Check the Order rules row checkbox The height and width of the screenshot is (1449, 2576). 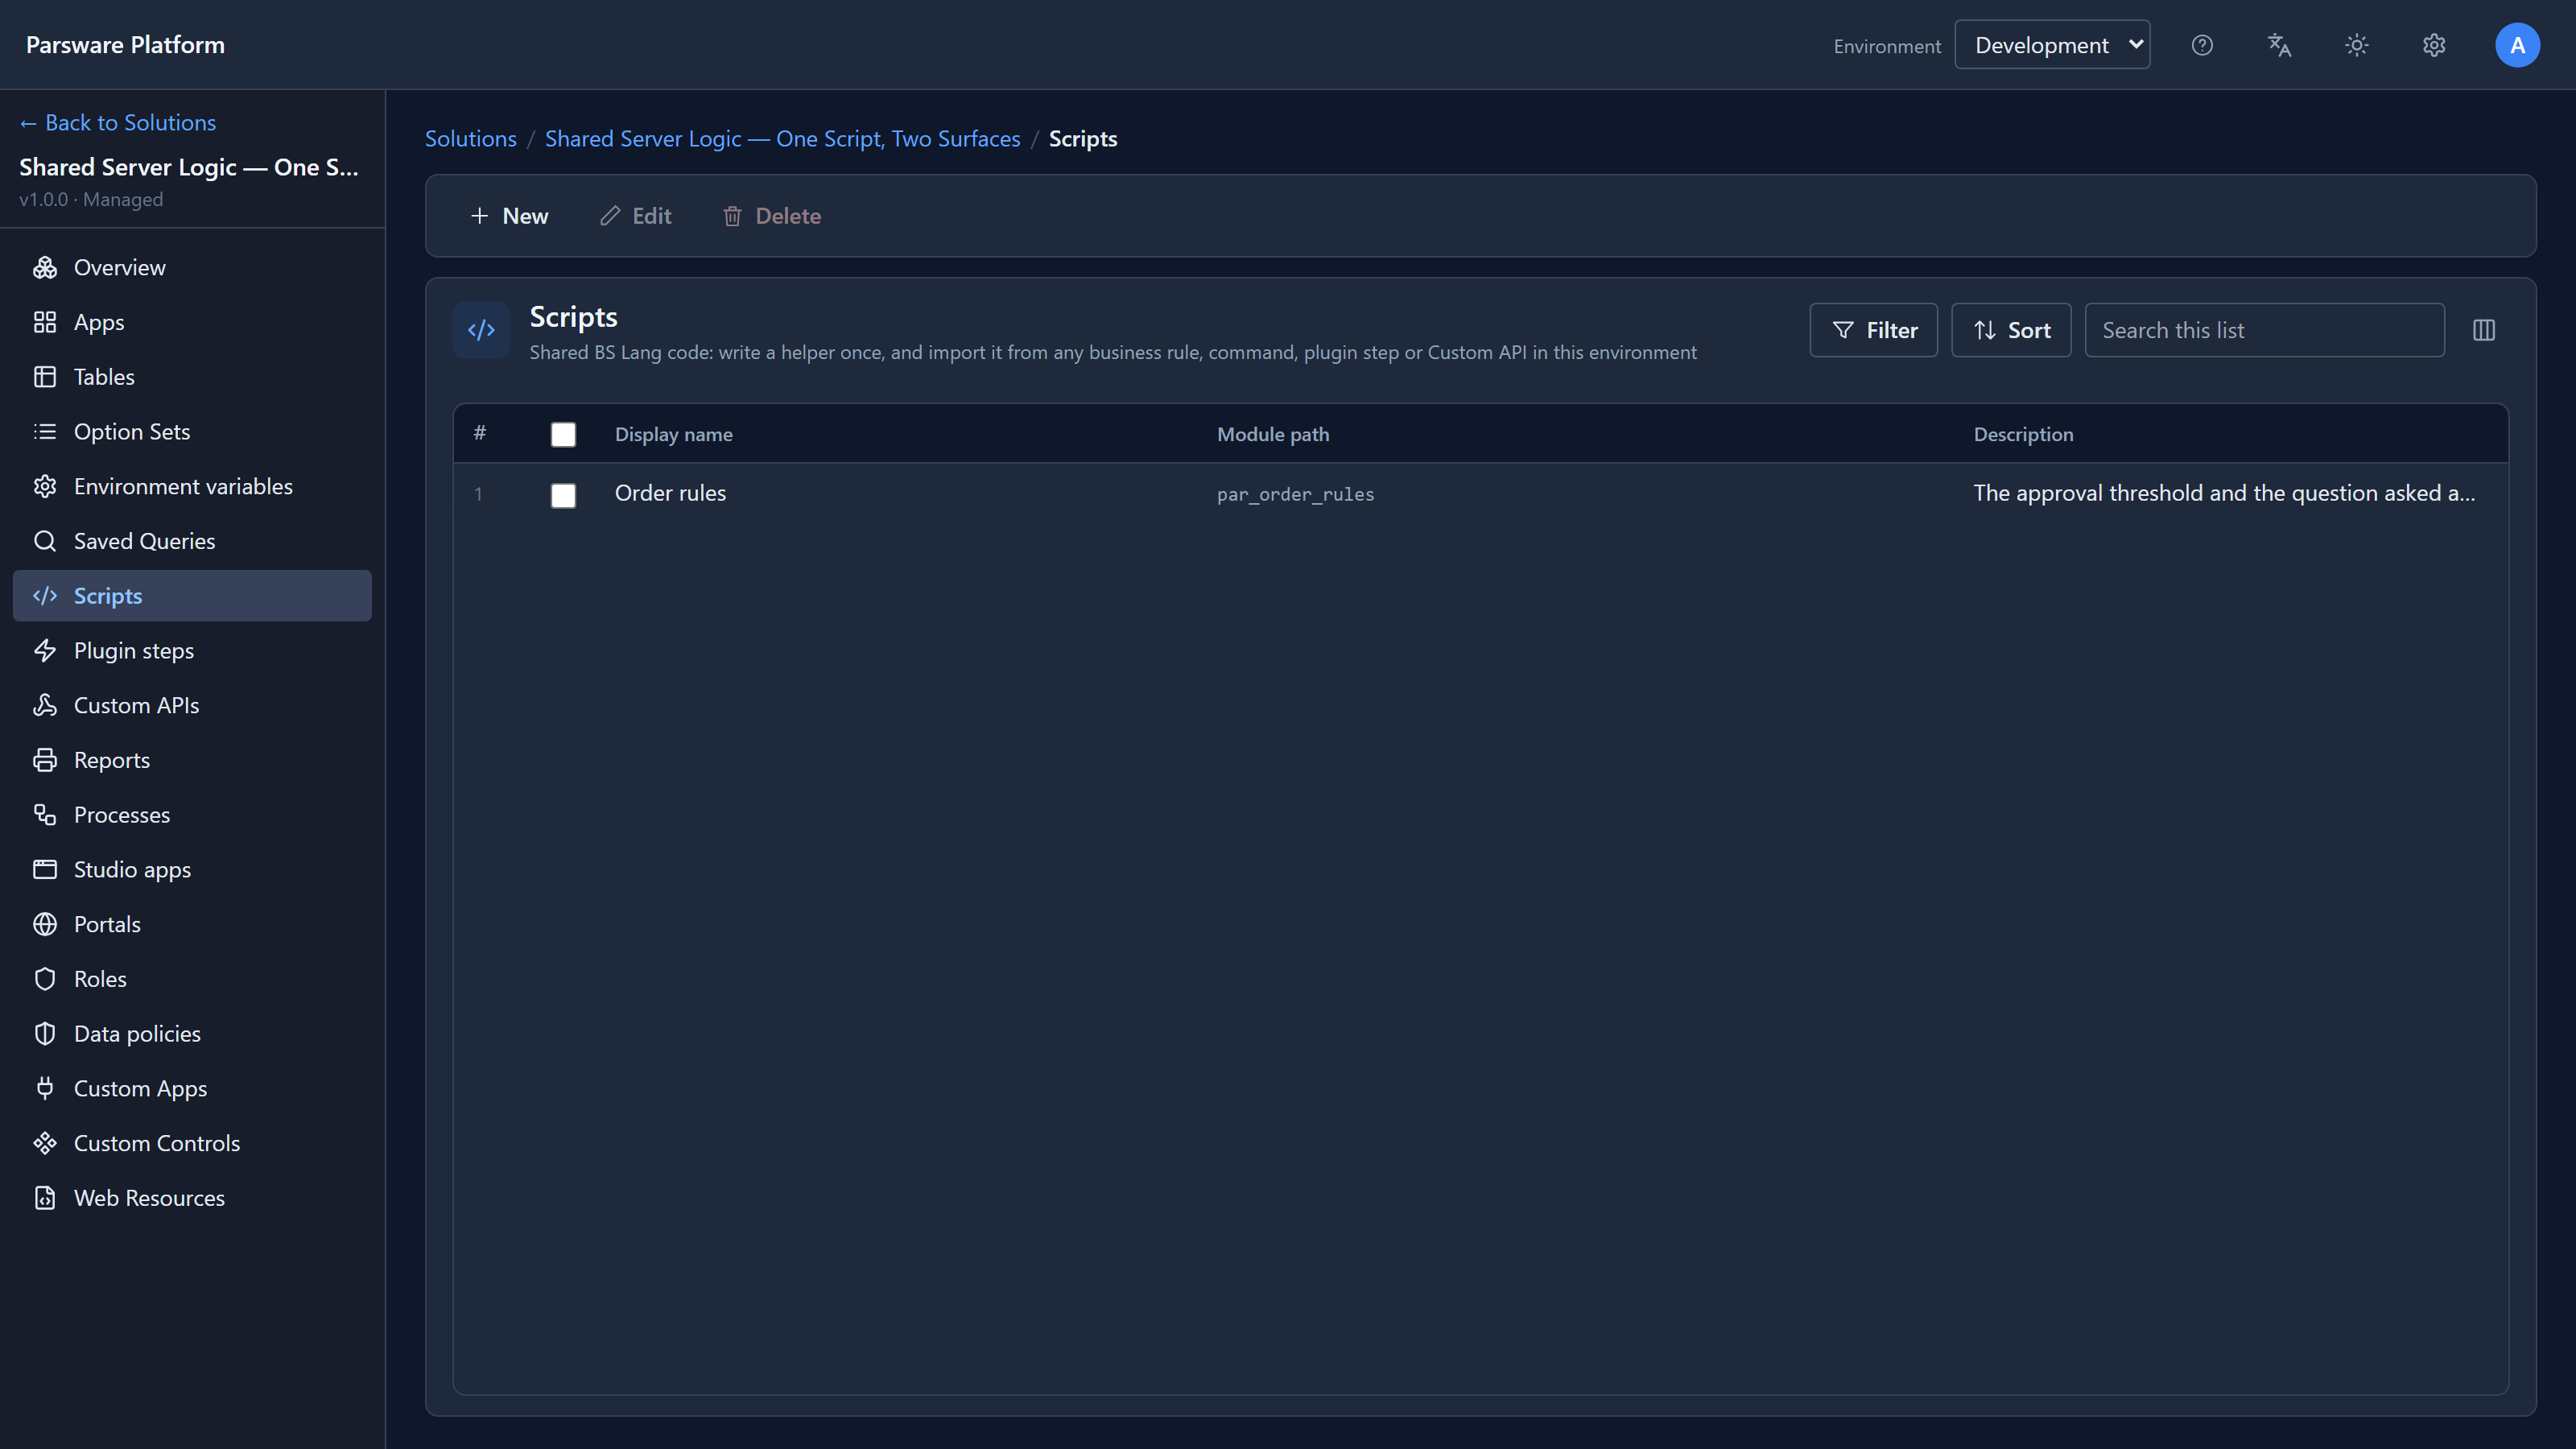coord(563,495)
